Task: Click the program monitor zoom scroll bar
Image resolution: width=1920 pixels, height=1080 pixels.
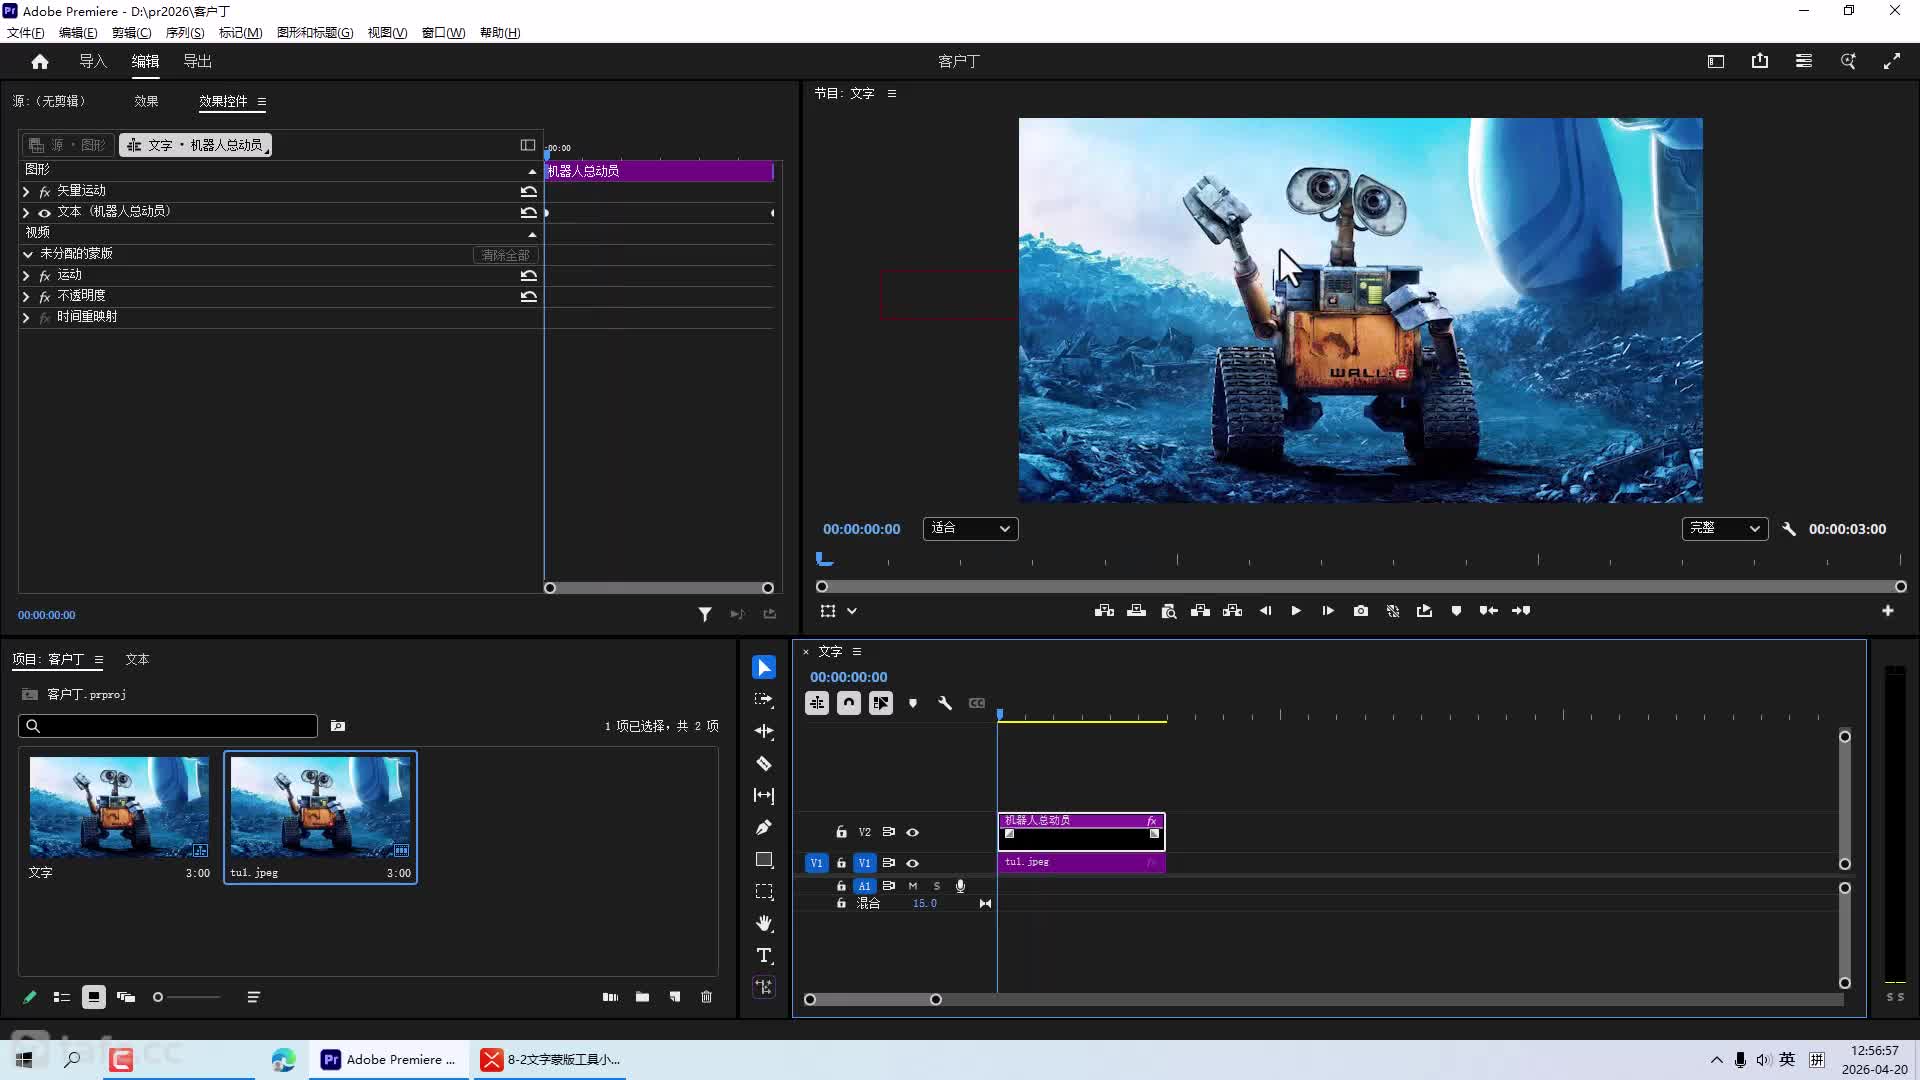Action: (1361, 587)
